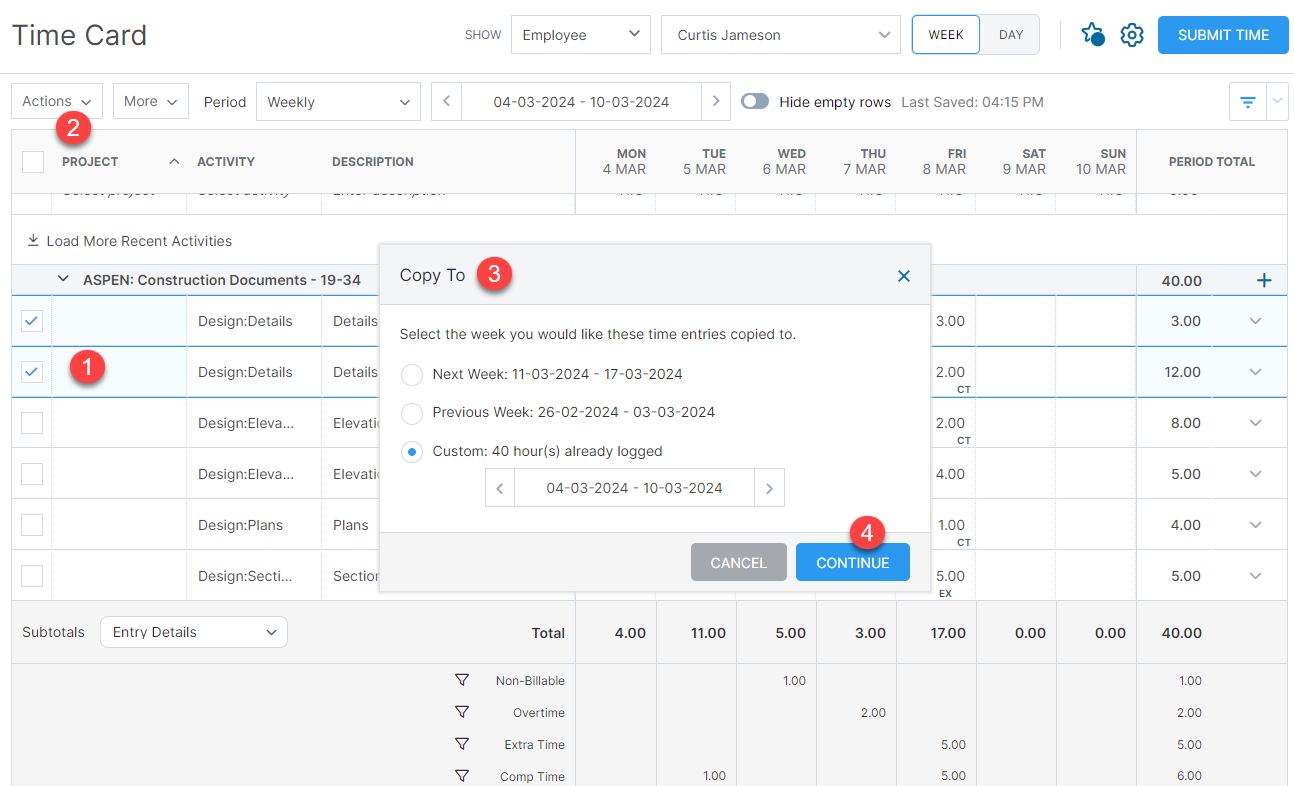The image size is (1294, 786).
Task: Click CANCEL in the Copy To dialog
Action: tap(738, 562)
